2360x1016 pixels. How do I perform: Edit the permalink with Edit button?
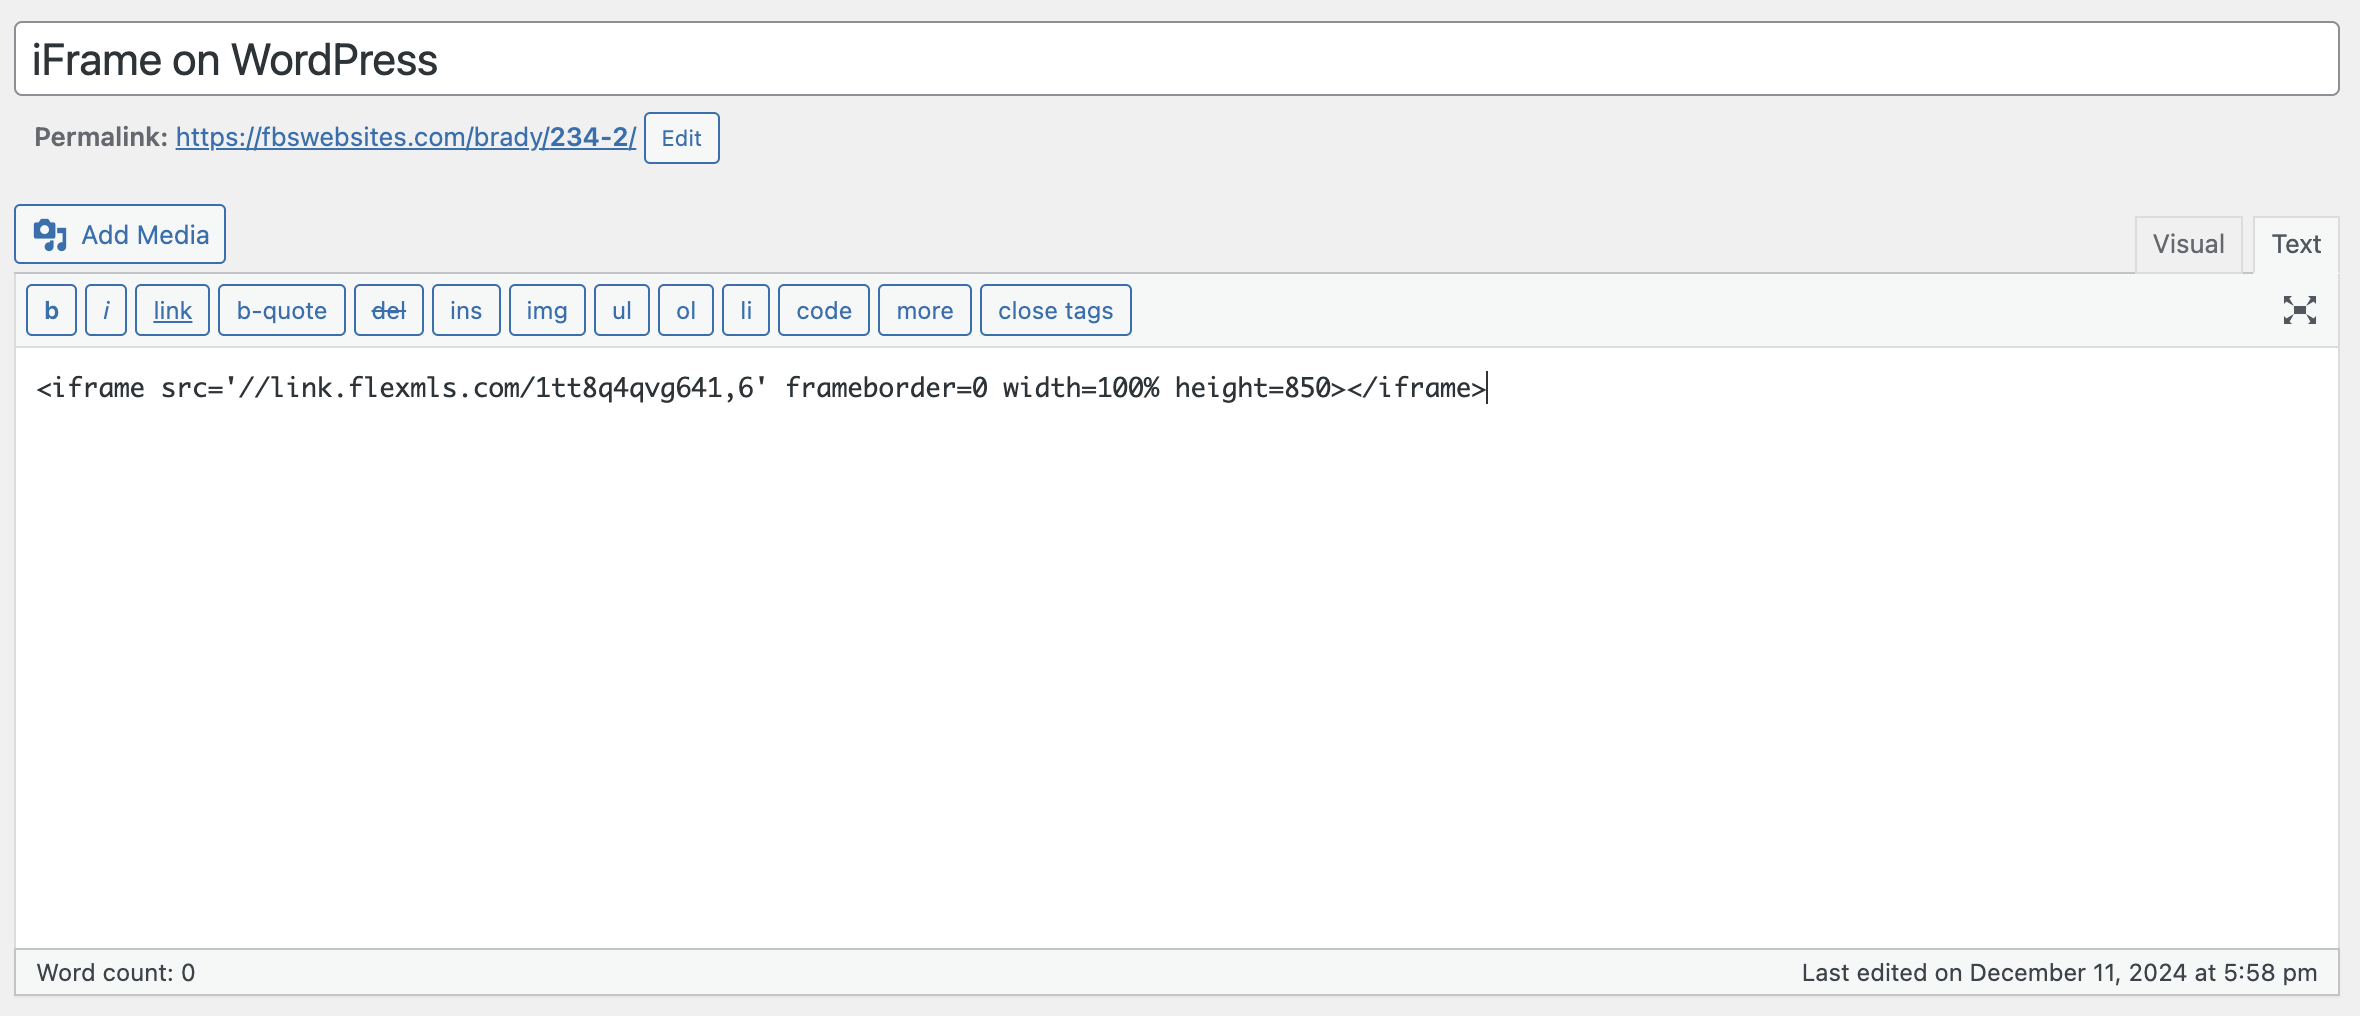682,138
